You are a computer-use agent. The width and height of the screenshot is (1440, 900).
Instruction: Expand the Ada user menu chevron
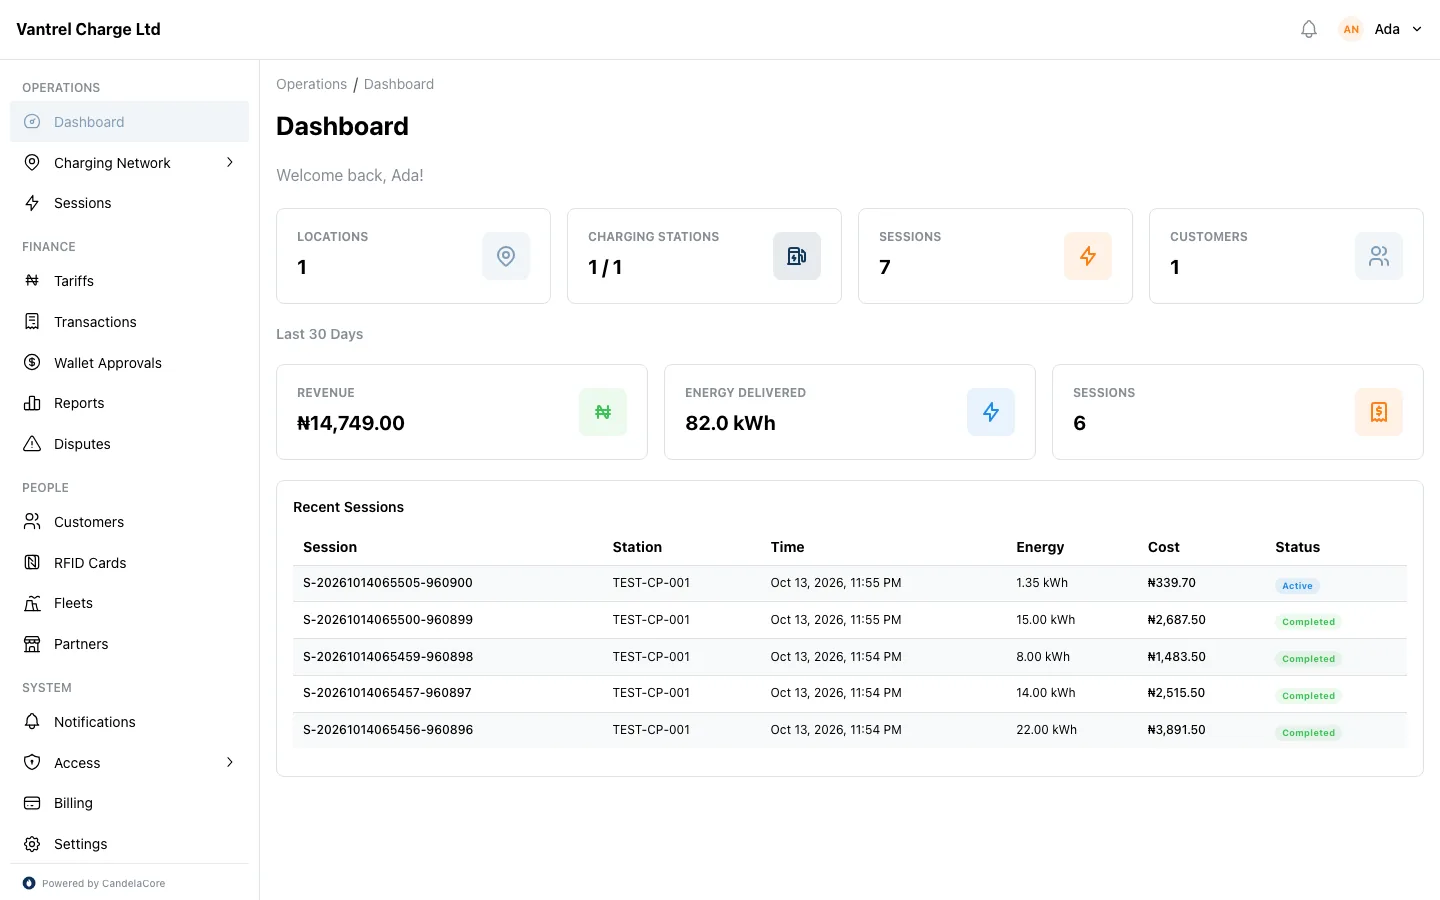(1417, 29)
